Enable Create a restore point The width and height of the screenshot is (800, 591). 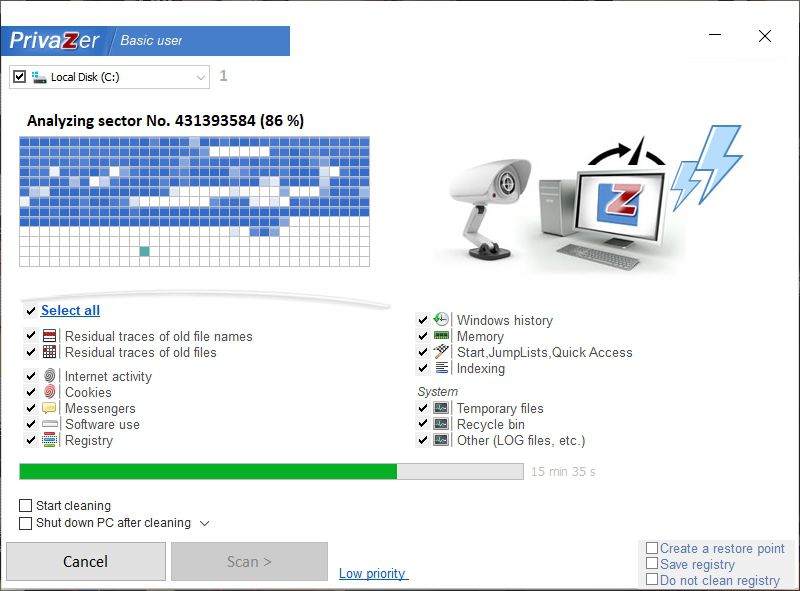click(652, 548)
